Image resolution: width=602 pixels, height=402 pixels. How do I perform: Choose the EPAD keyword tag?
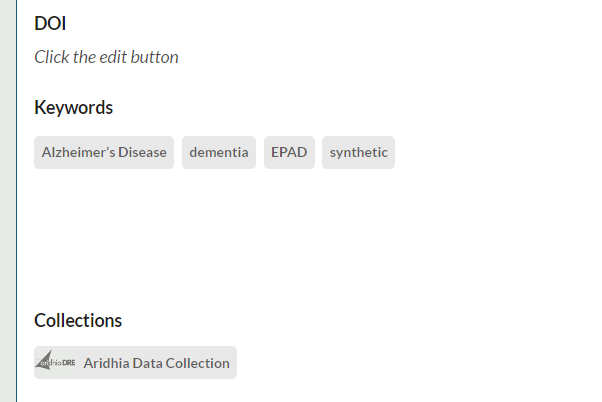[x=289, y=153]
